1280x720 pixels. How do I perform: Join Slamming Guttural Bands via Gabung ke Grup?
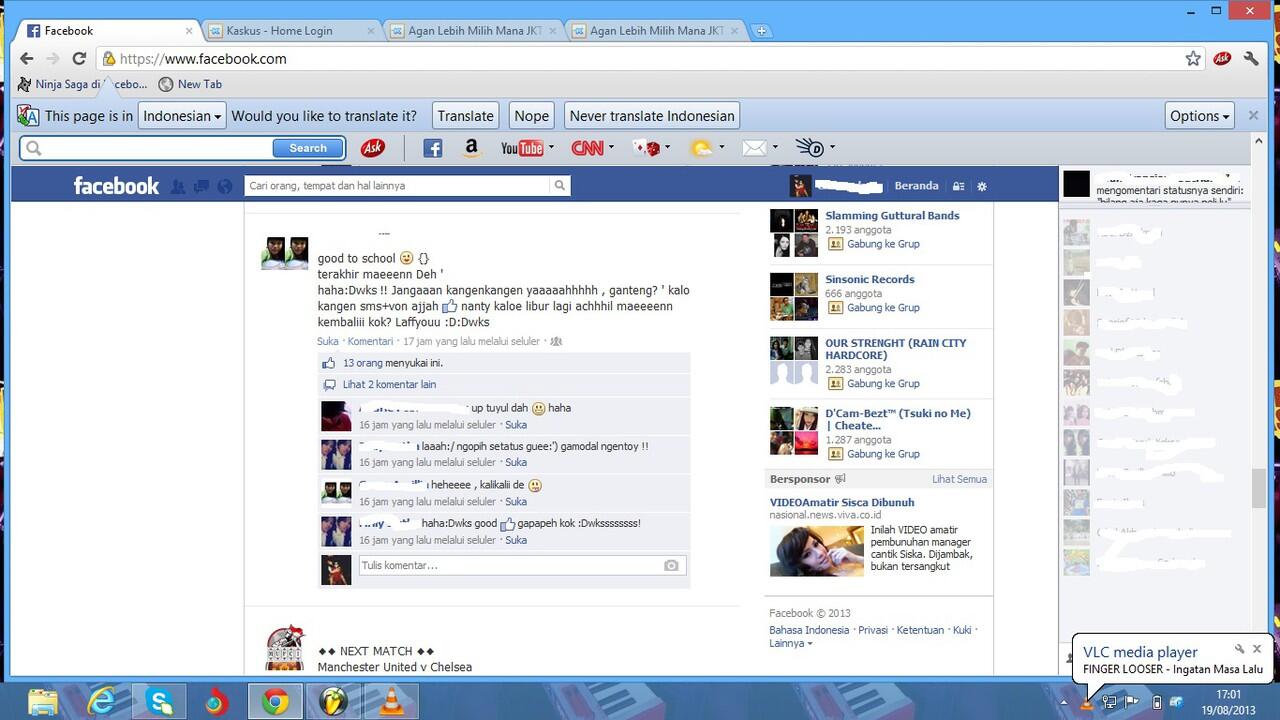(x=883, y=244)
